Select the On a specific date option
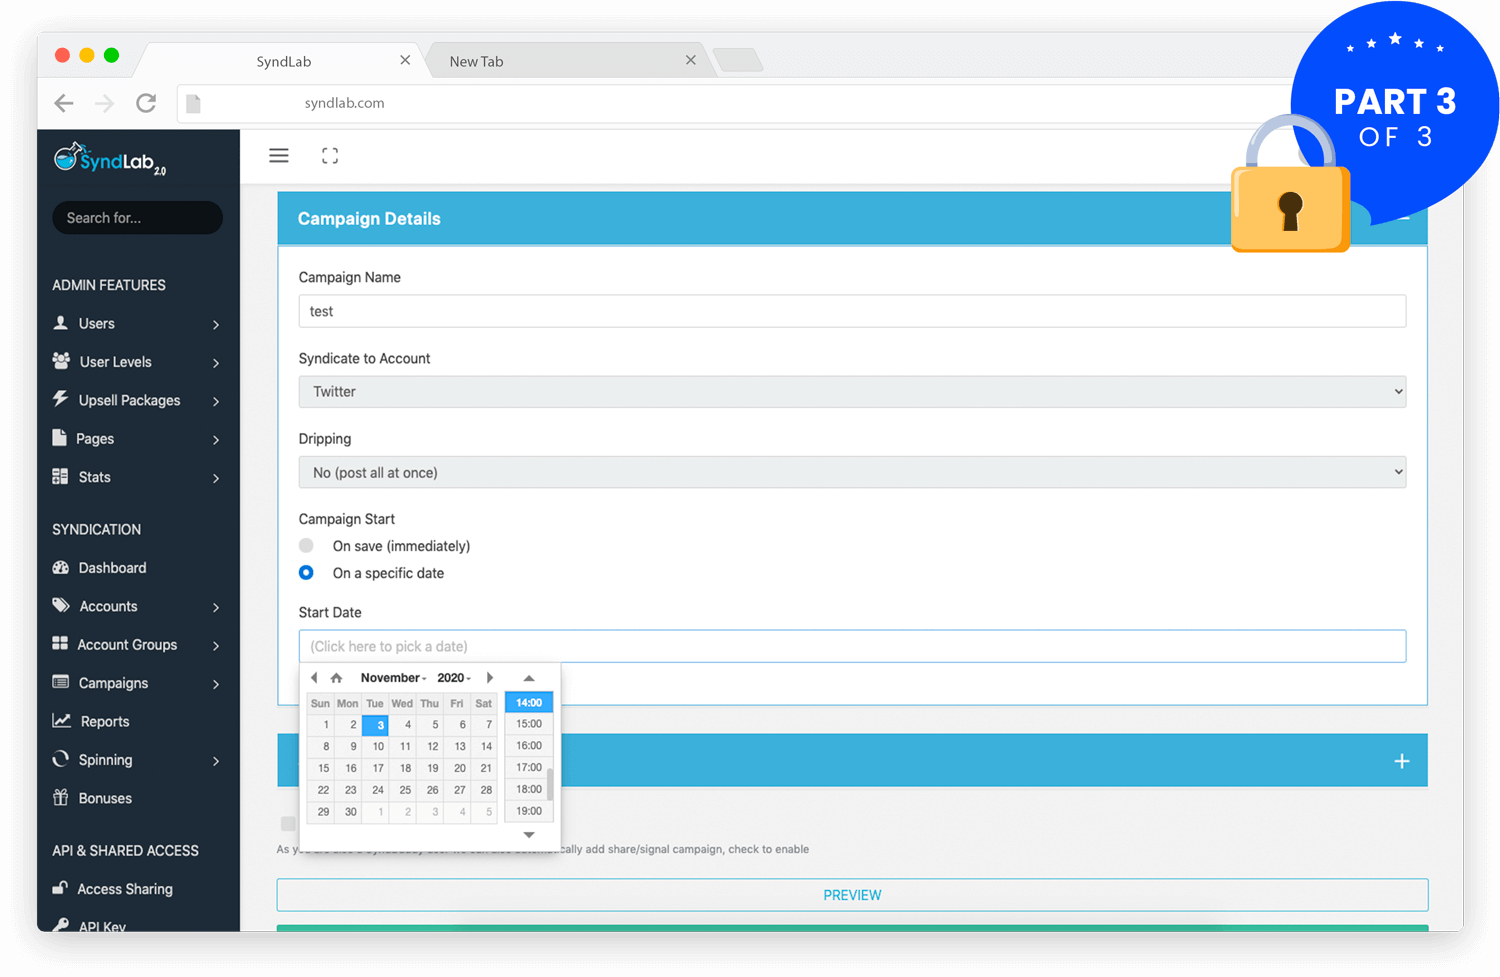Screen dimensions: 1500x977 point(306,573)
